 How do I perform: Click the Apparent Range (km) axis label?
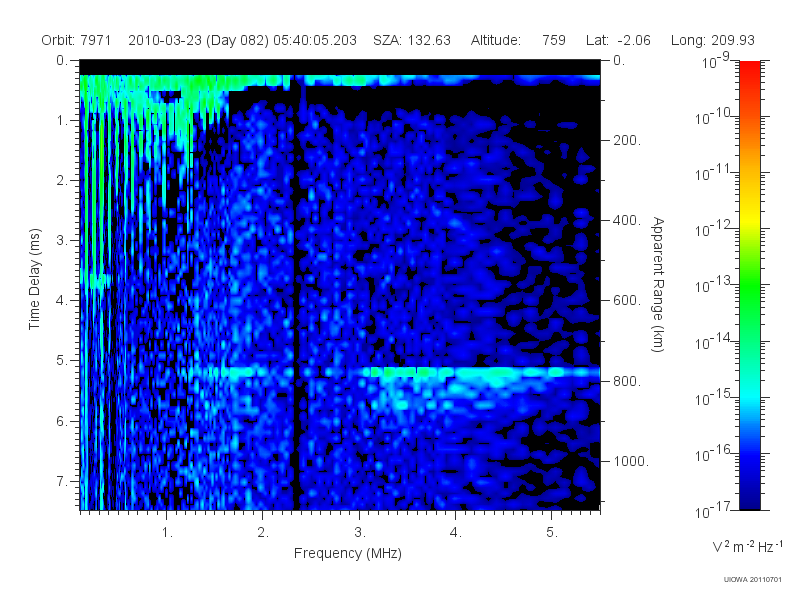pyautogui.click(x=658, y=284)
